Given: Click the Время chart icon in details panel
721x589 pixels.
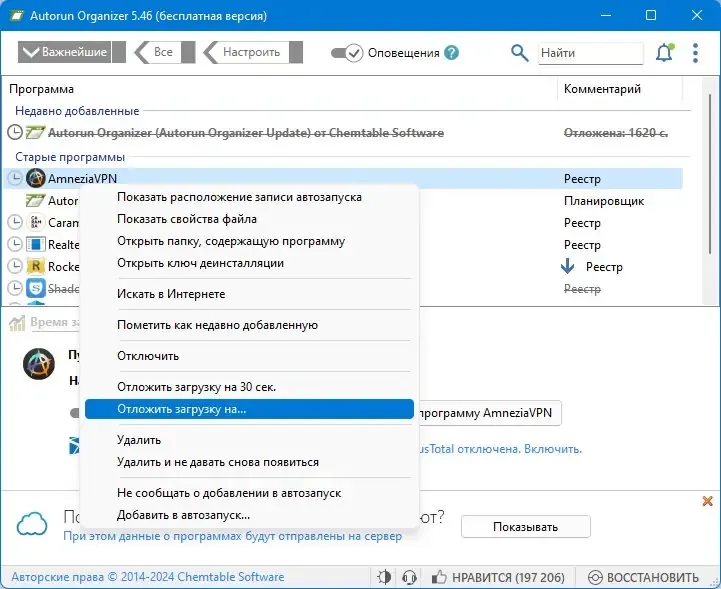Looking at the screenshot, I should (x=17, y=323).
